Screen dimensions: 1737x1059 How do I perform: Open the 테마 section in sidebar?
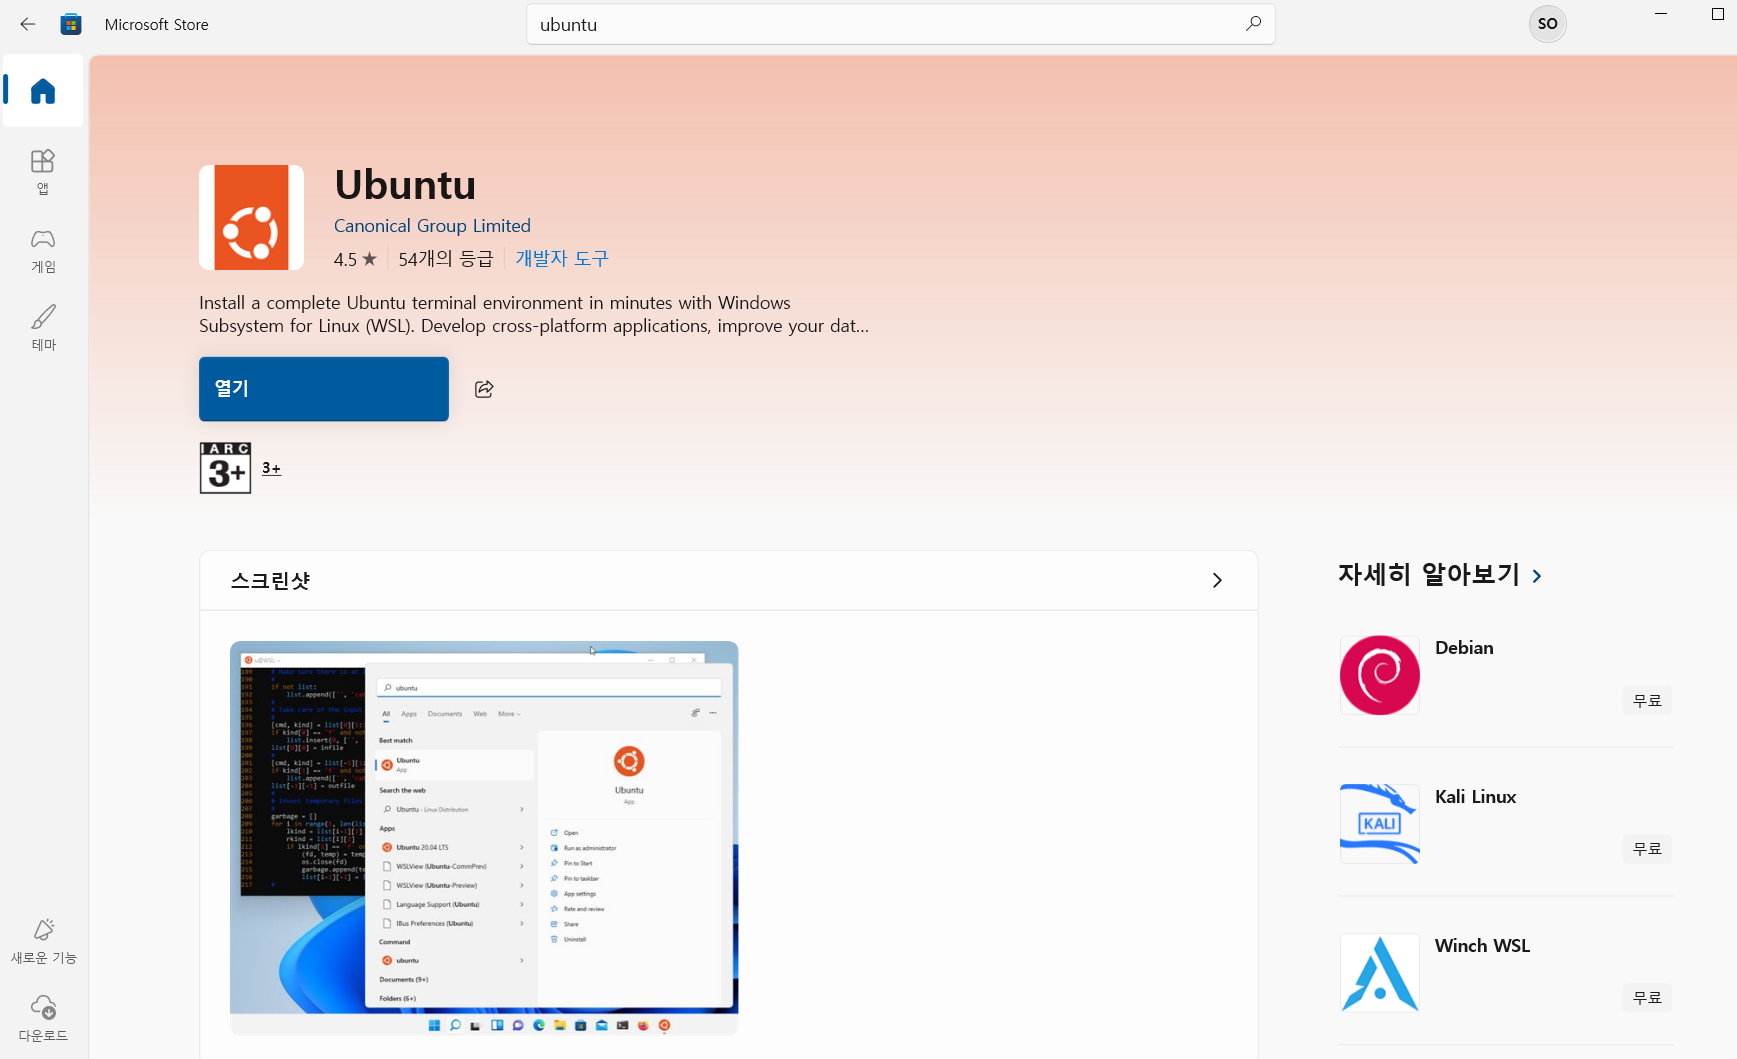click(43, 328)
